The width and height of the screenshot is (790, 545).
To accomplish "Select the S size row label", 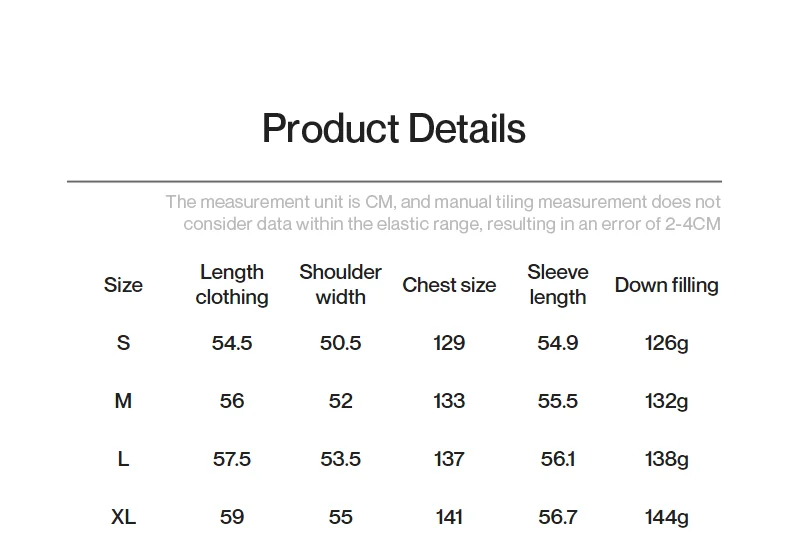I will [123, 343].
